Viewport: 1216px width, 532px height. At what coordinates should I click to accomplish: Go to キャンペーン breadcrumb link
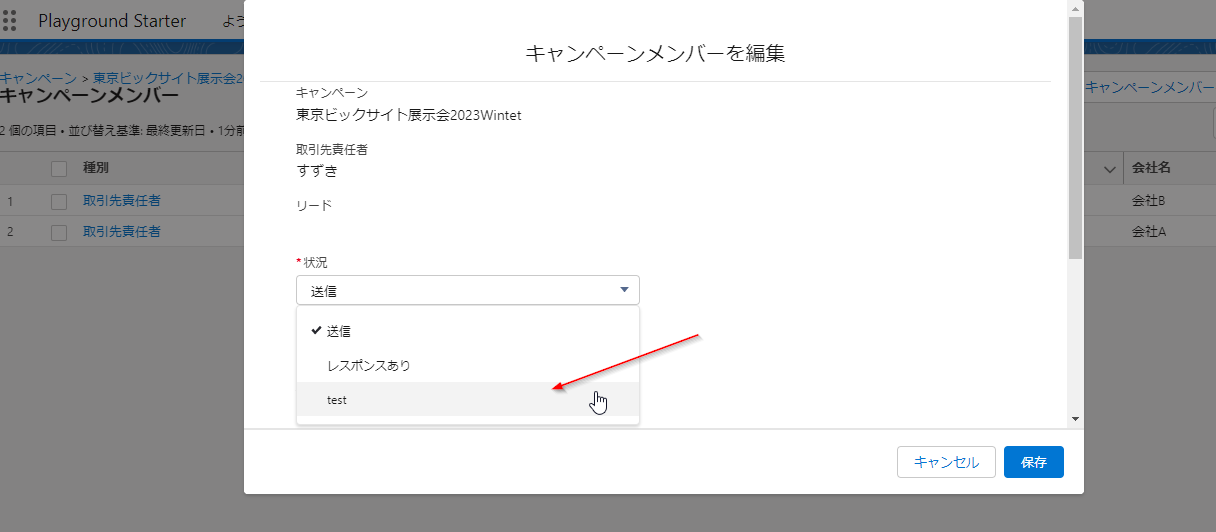(38, 77)
